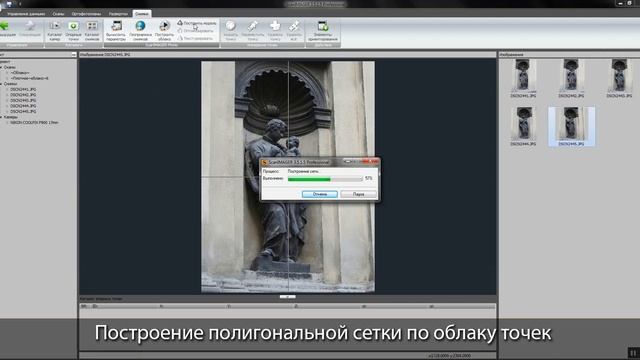Collapse the Сканы tree node
Screen dimensions: 640x360
coord(1,67)
